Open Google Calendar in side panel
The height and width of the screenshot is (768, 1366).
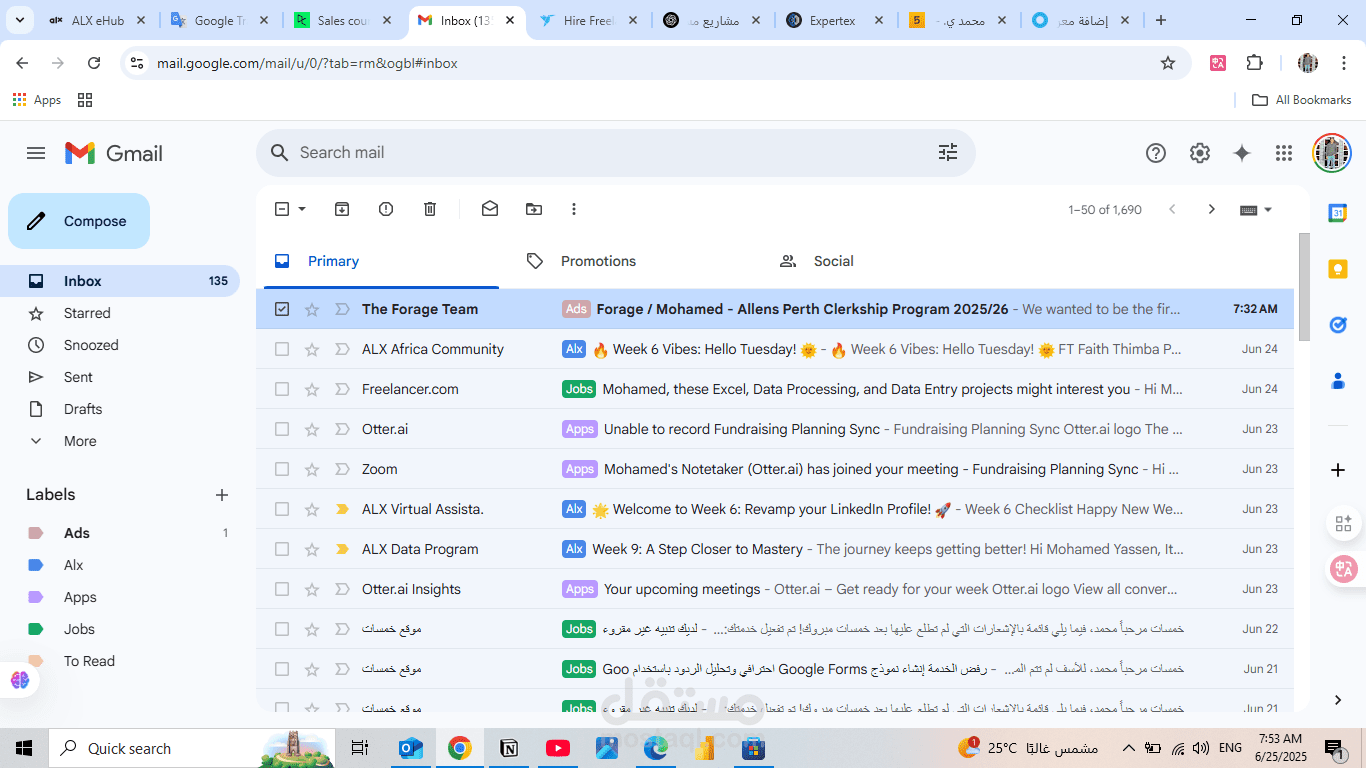pyautogui.click(x=1338, y=213)
